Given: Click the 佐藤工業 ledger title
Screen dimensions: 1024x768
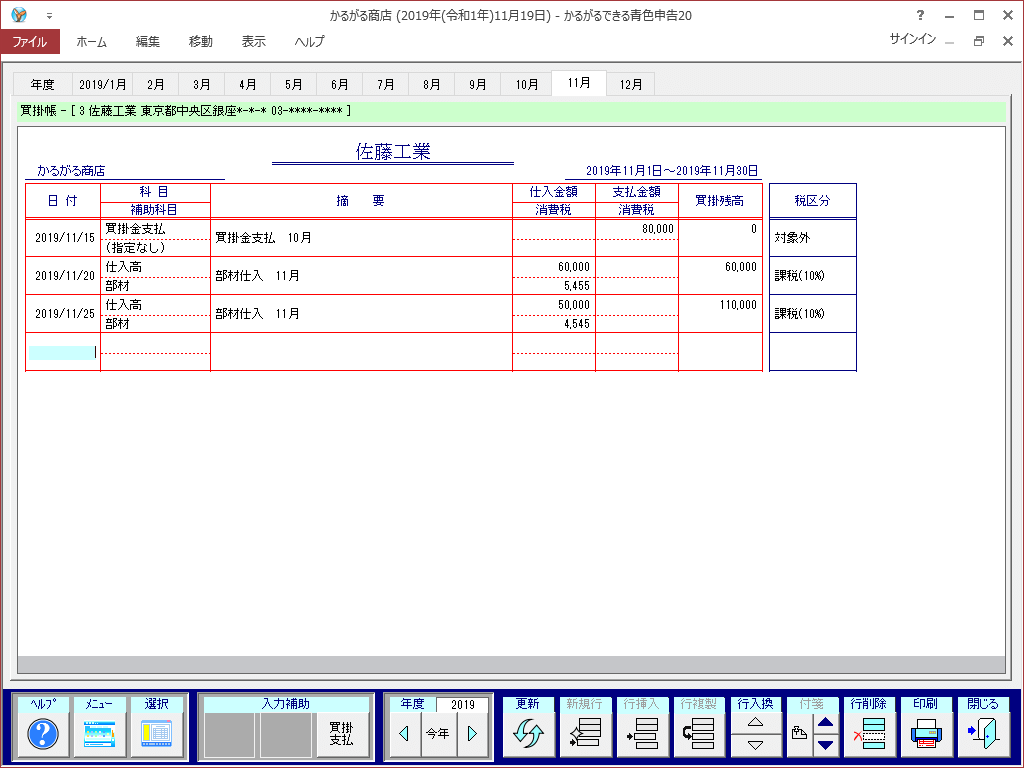Looking at the screenshot, I should click(392, 152).
